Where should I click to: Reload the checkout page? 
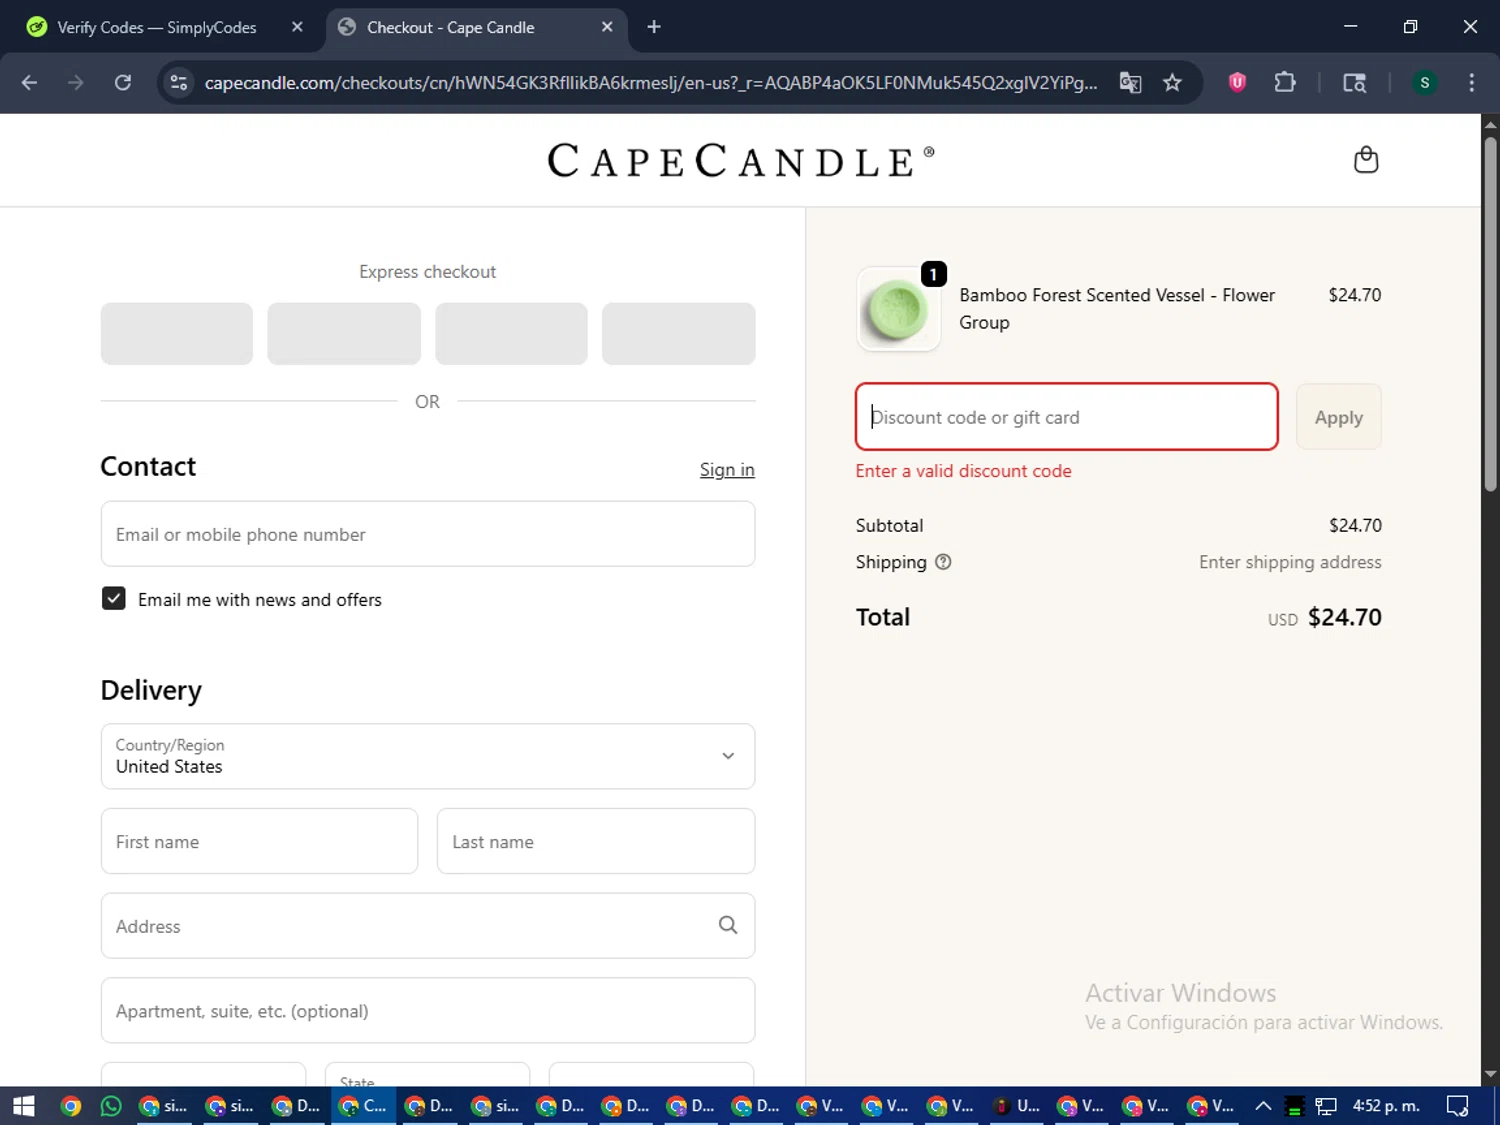[123, 83]
